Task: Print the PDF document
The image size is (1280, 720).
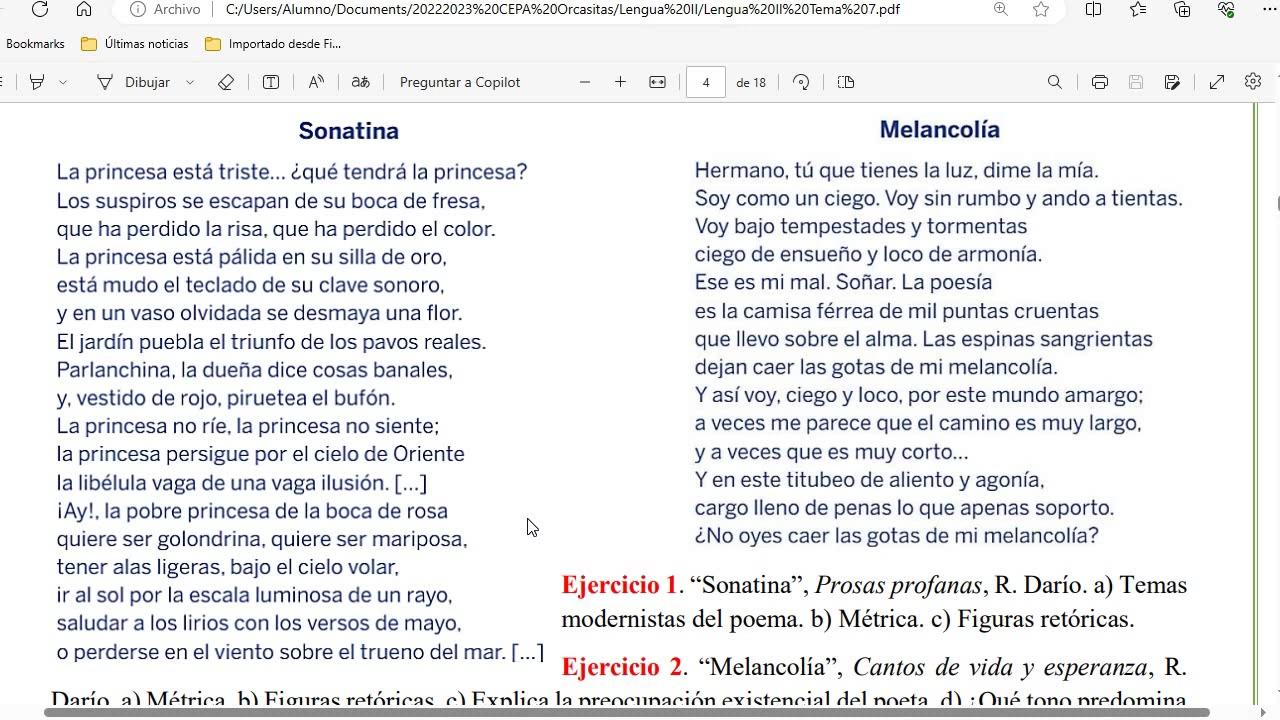Action: click(1100, 82)
